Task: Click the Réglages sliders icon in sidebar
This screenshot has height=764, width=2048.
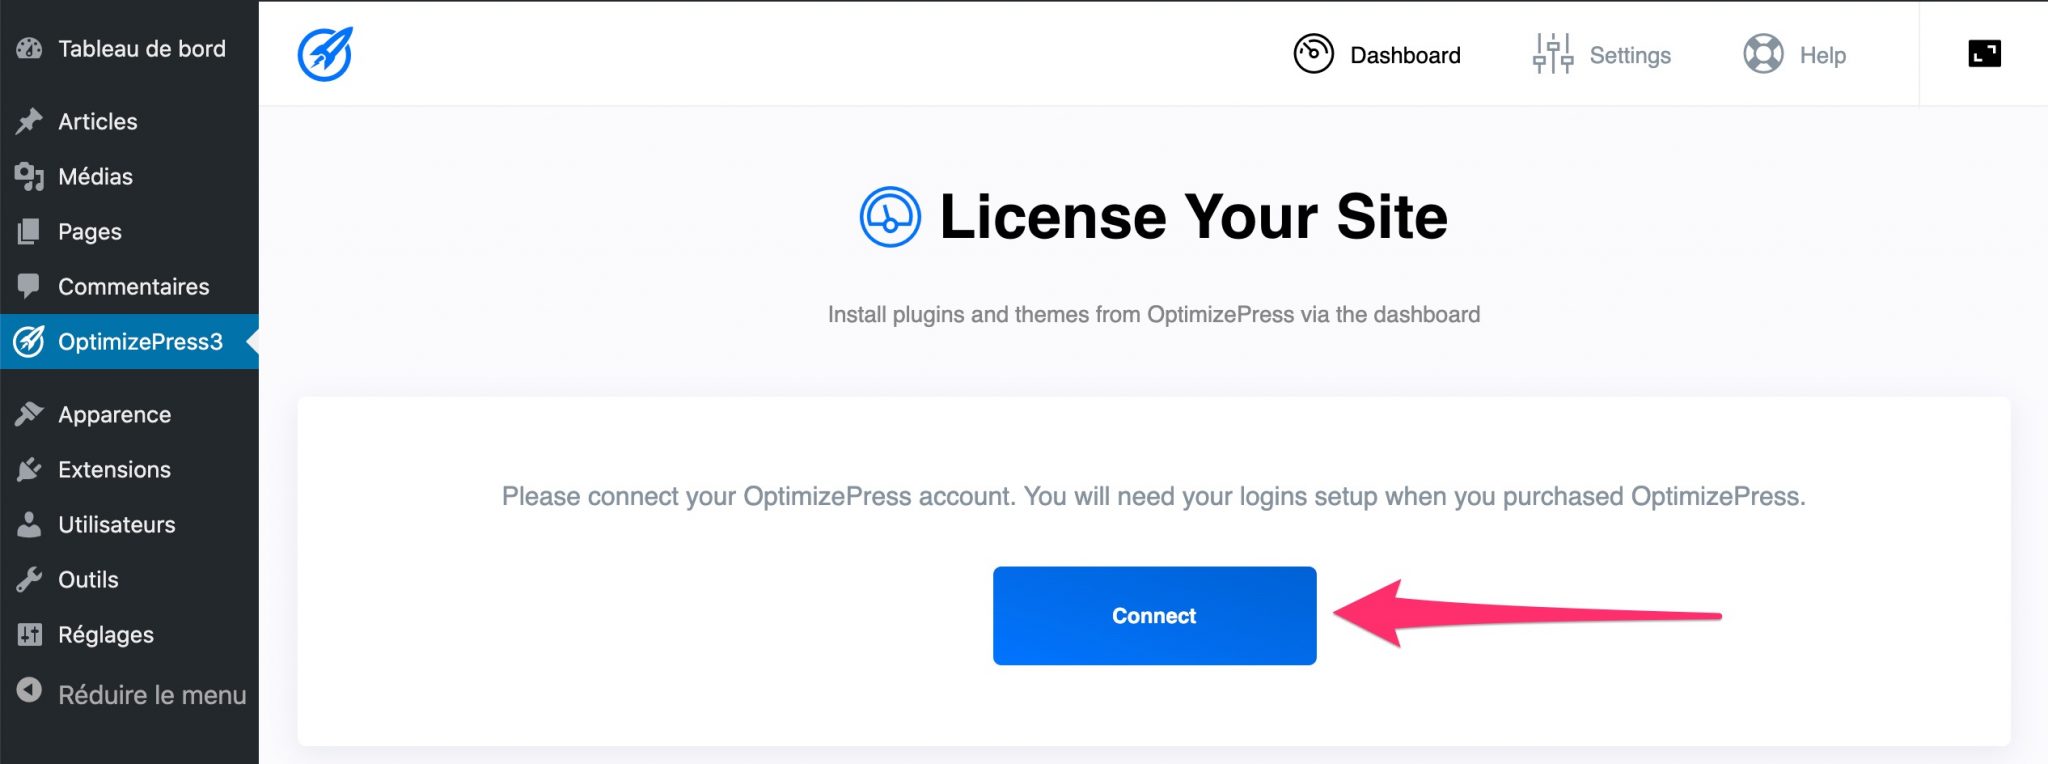Action: [x=30, y=634]
